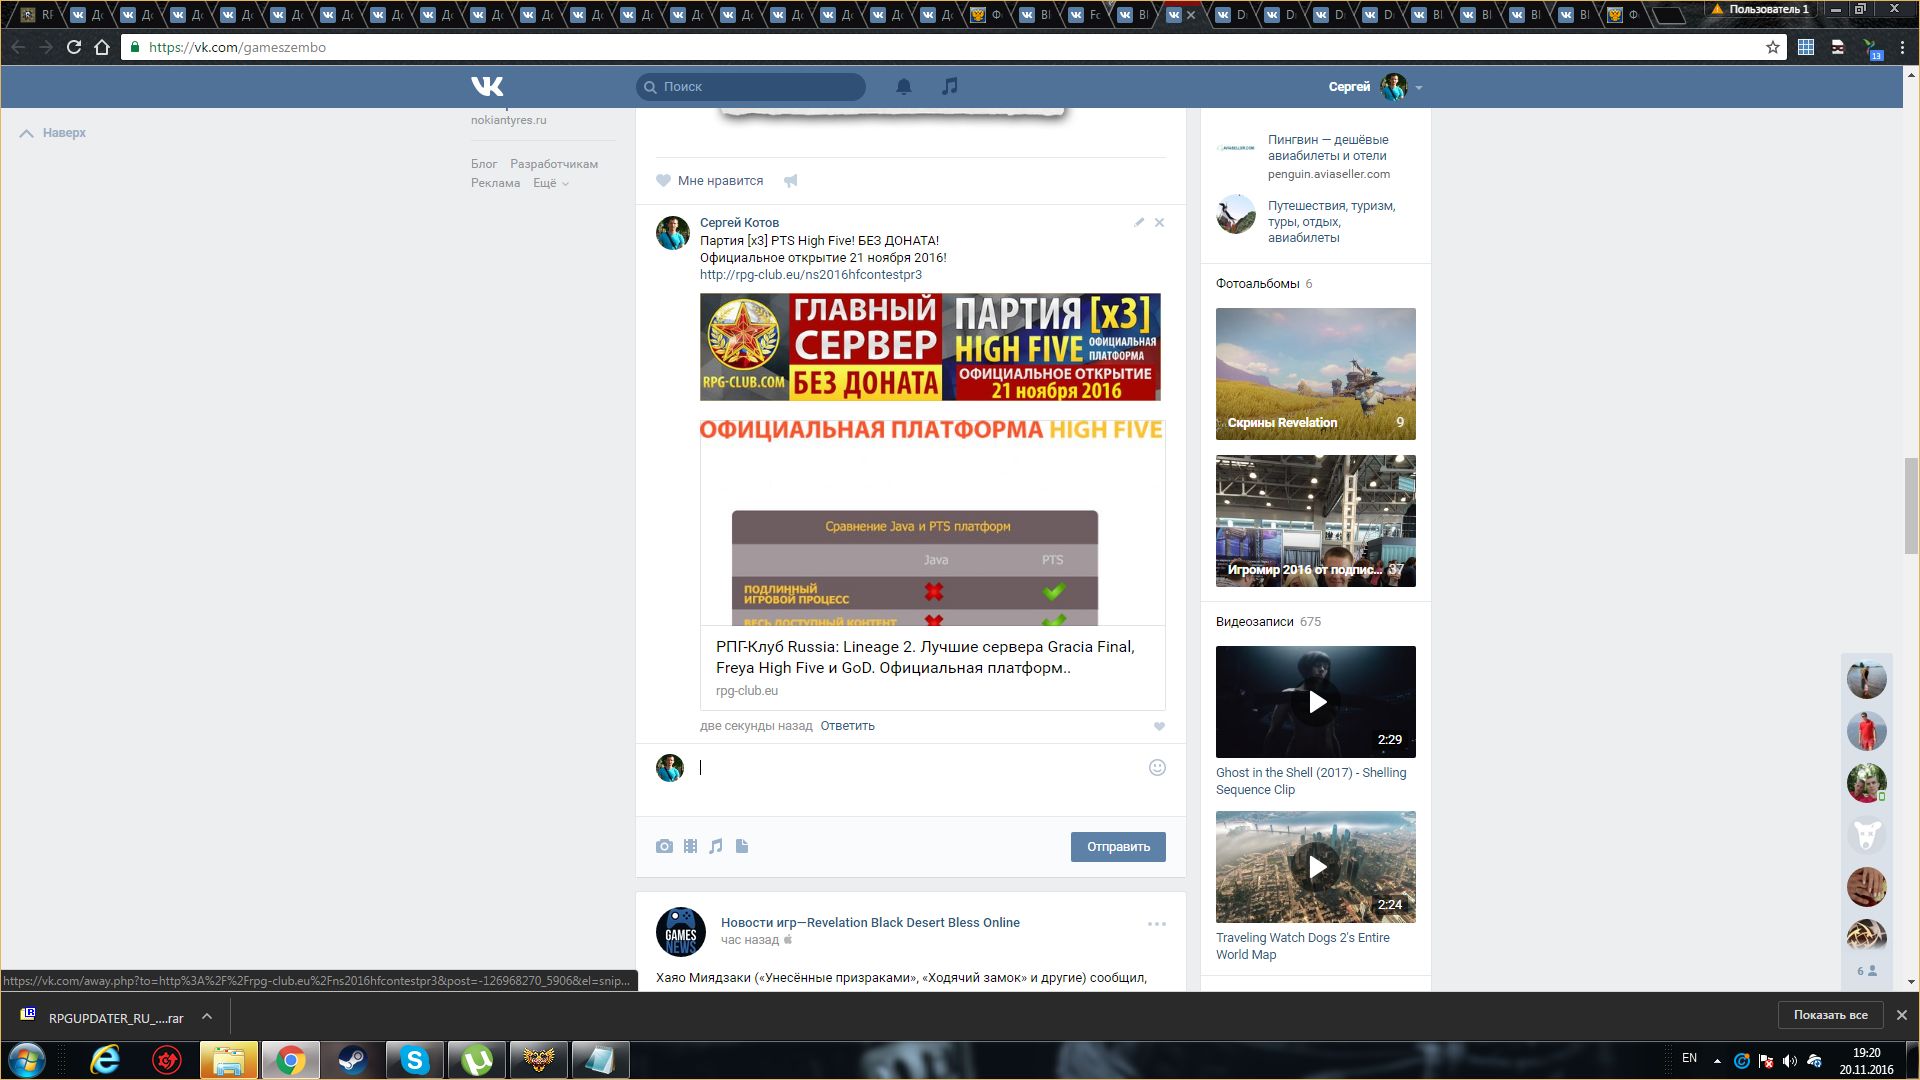Open the Разработчикам footer link
This screenshot has width=1920, height=1080.
[553, 164]
